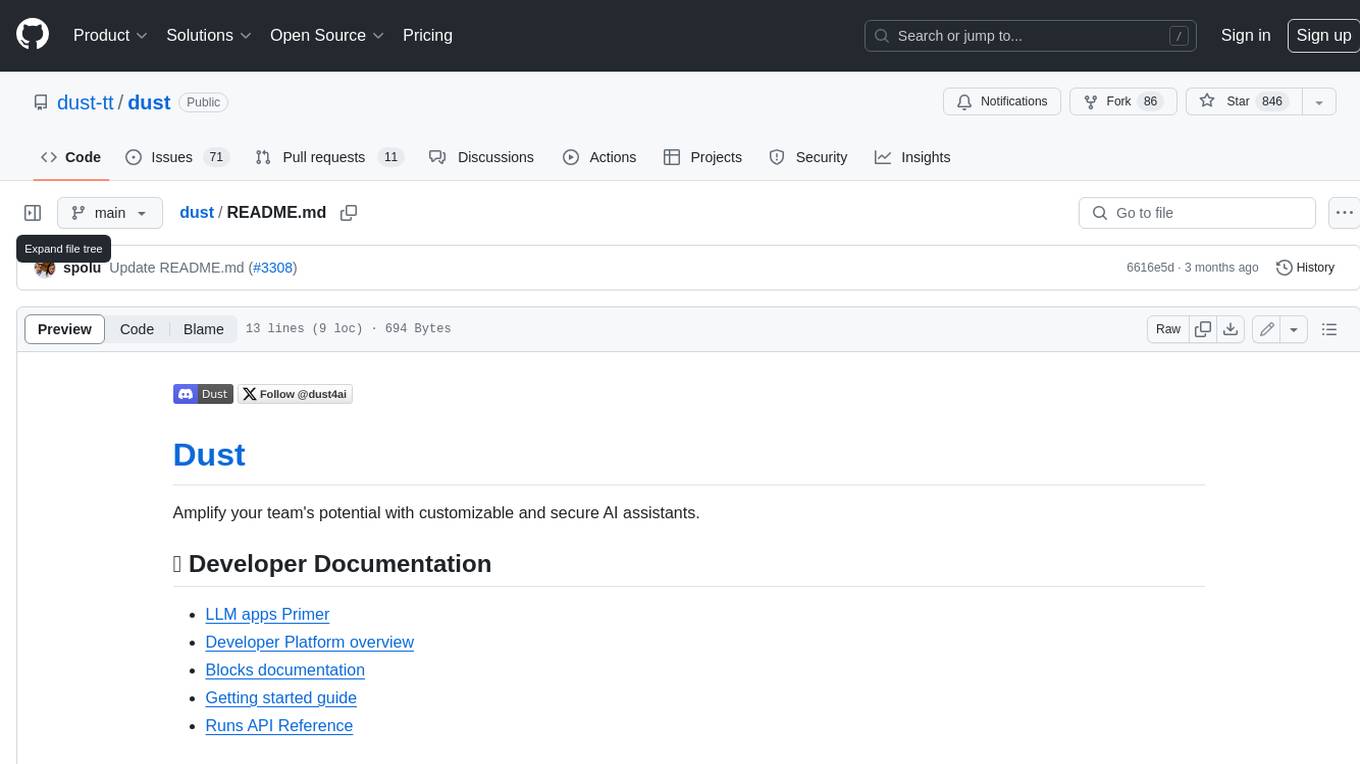Select the Blame view
1360x764 pixels.
coord(203,329)
